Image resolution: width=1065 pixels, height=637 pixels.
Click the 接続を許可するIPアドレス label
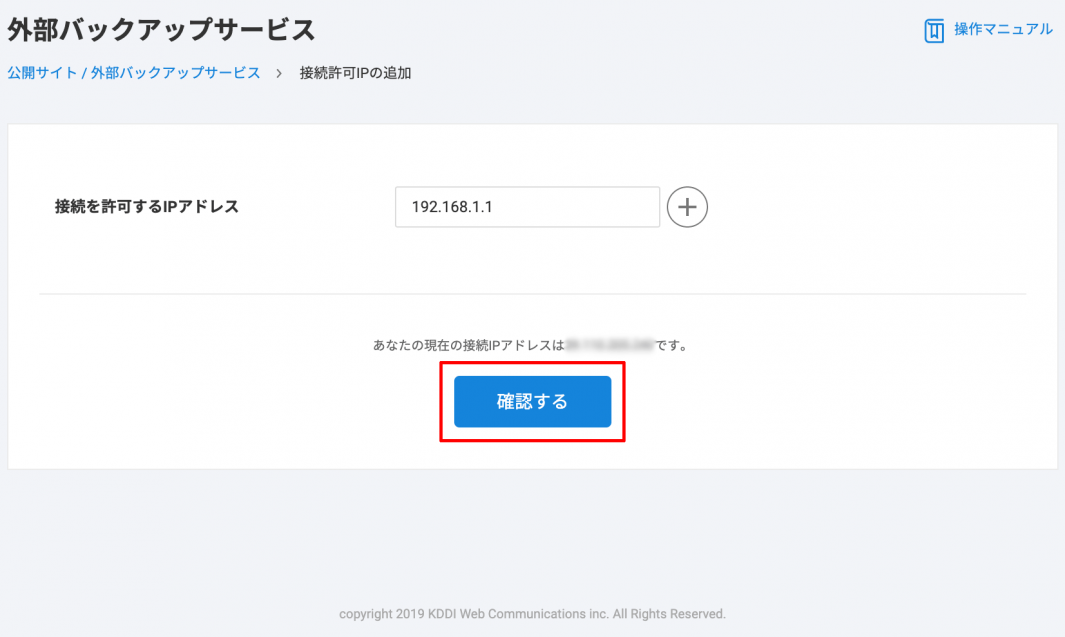click(x=147, y=207)
